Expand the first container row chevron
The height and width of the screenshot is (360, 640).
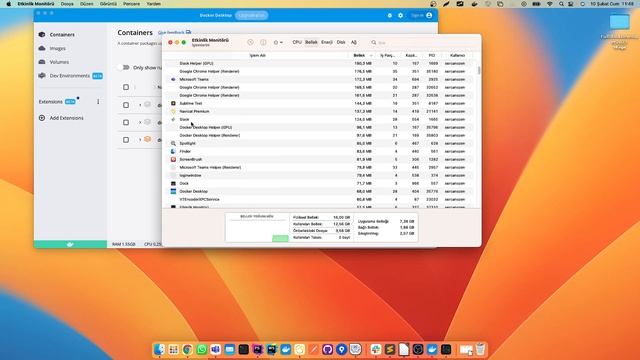pyautogui.click(x=140, y=105)
